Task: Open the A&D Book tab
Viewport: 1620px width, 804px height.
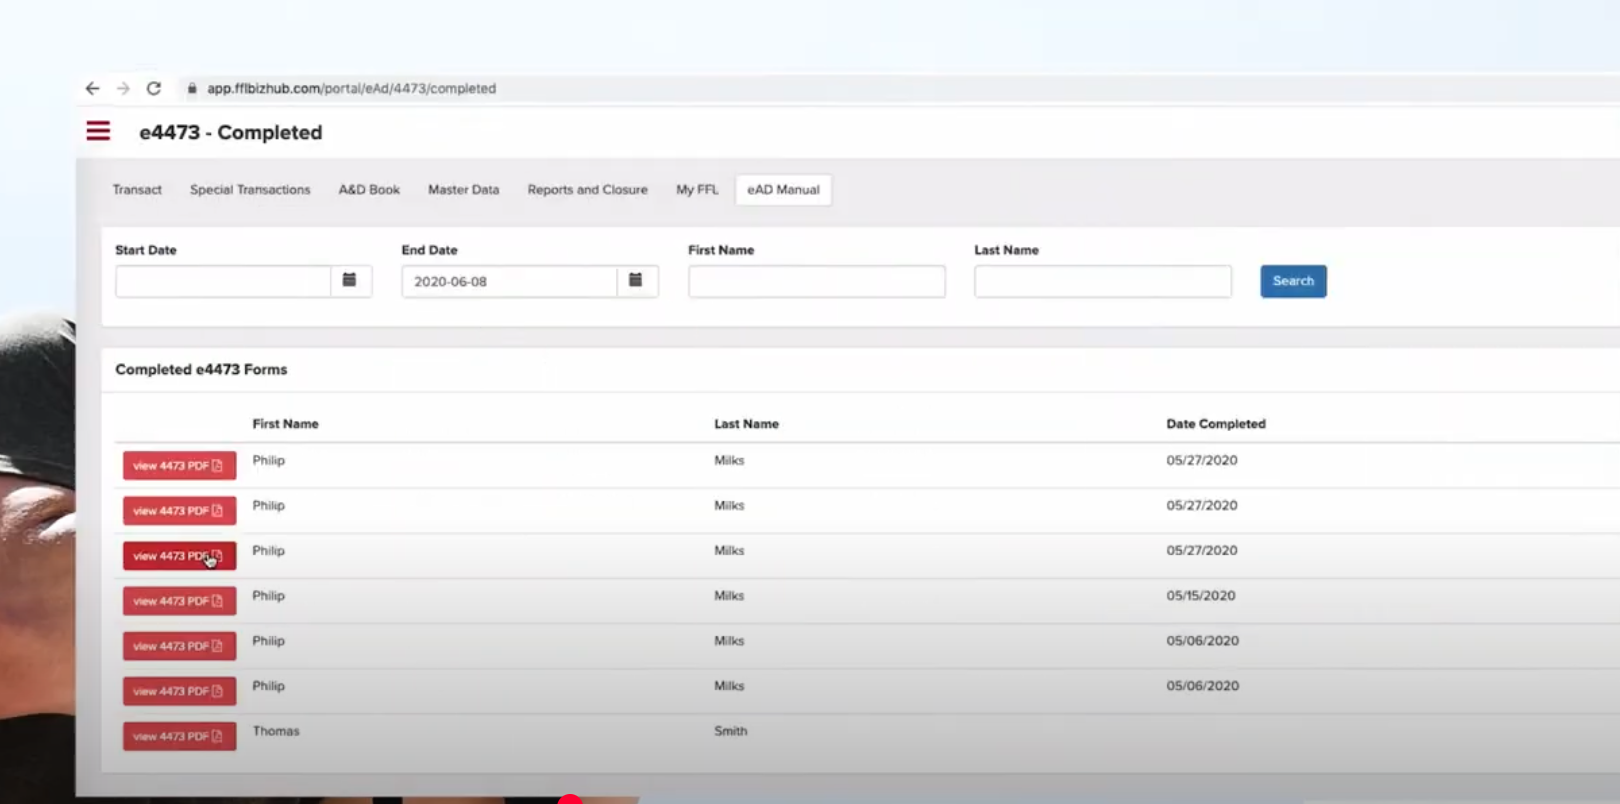Action: tap(369, 190)
